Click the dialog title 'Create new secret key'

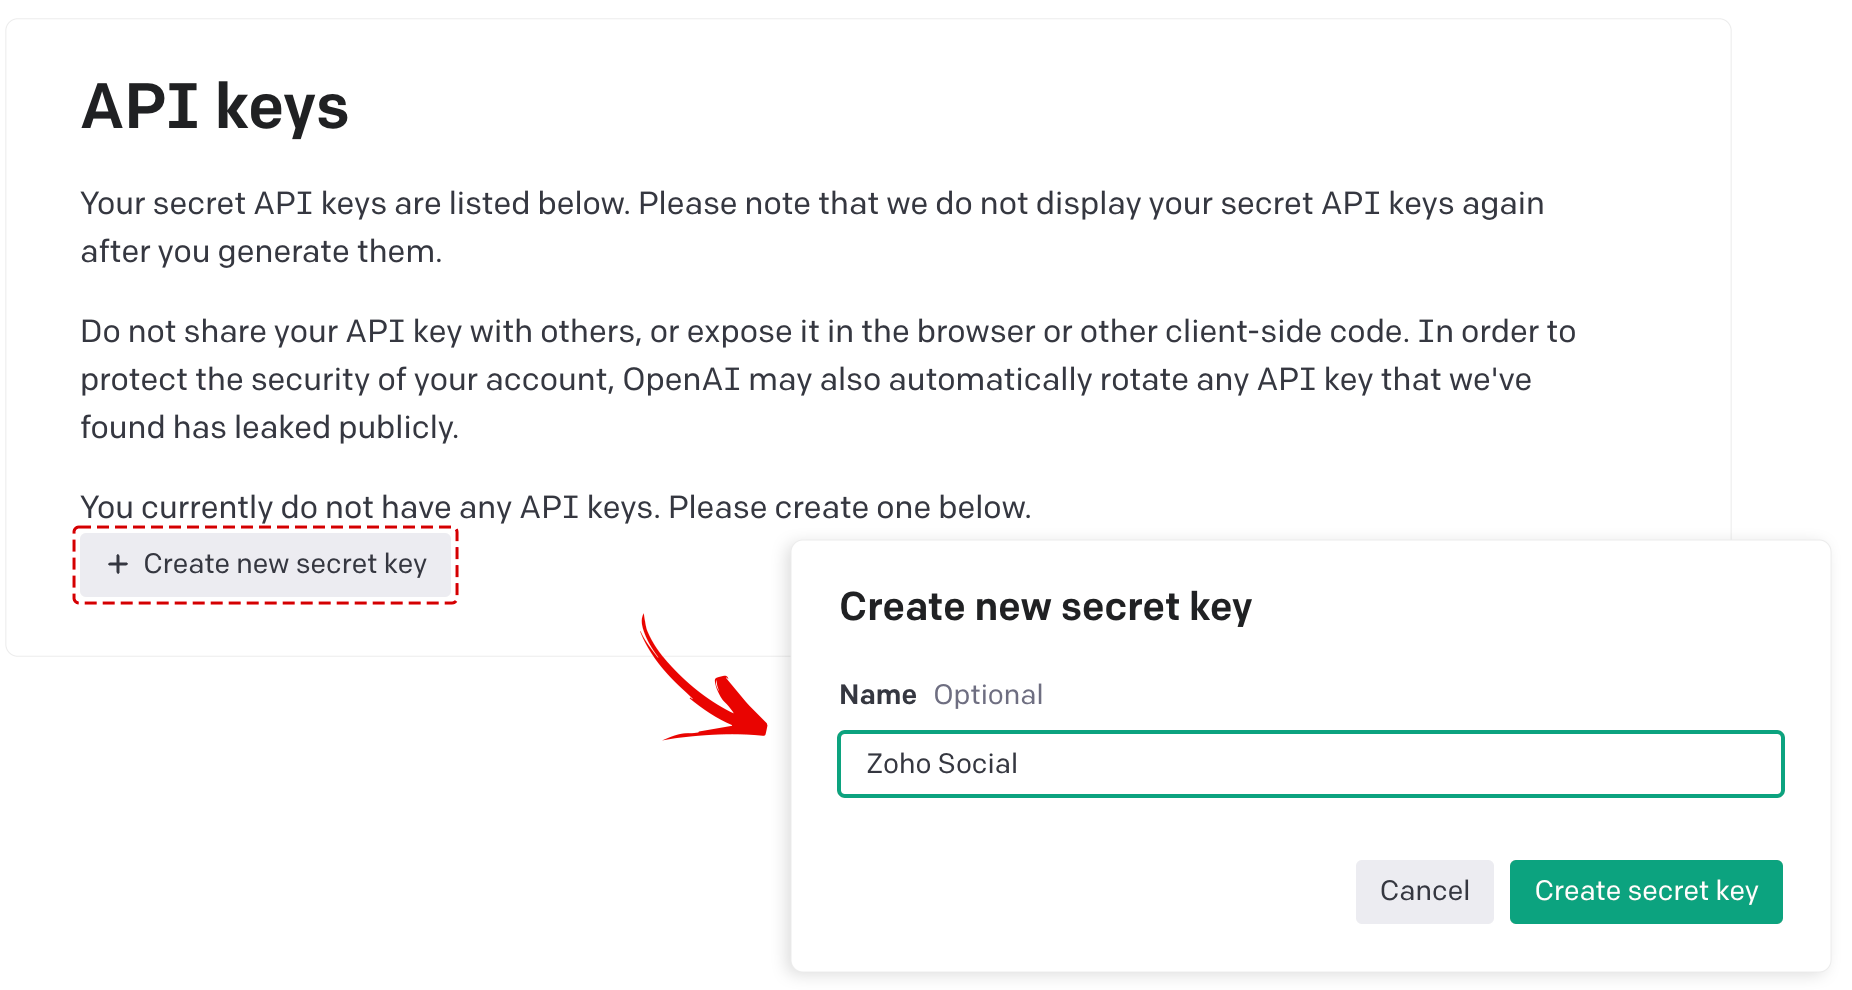[1045, 607]
